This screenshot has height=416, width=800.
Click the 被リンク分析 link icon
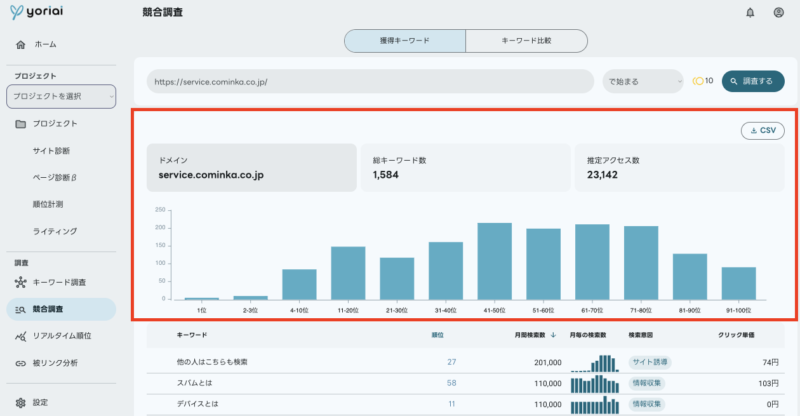[20, 363]
